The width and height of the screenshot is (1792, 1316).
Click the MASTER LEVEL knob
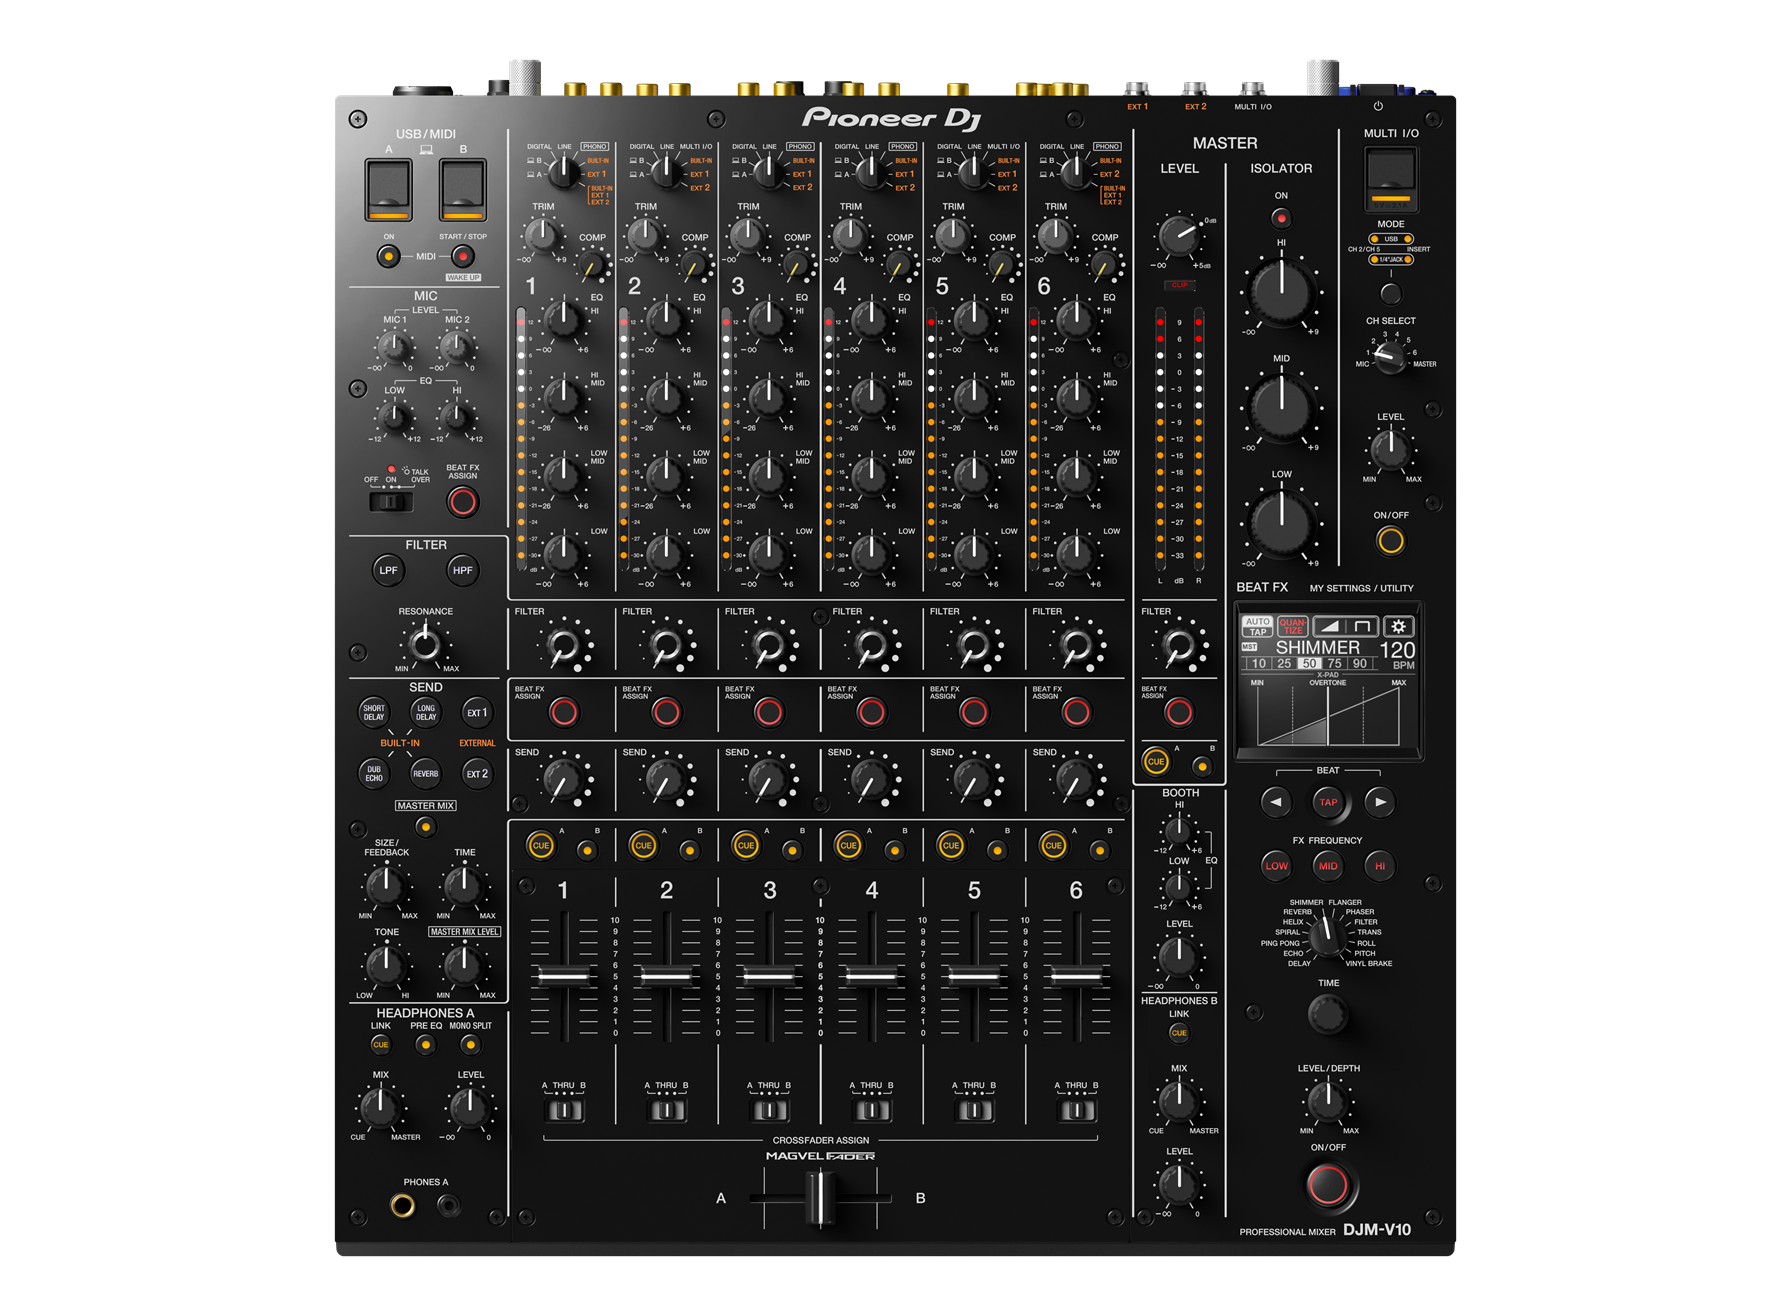point(1179,237)
